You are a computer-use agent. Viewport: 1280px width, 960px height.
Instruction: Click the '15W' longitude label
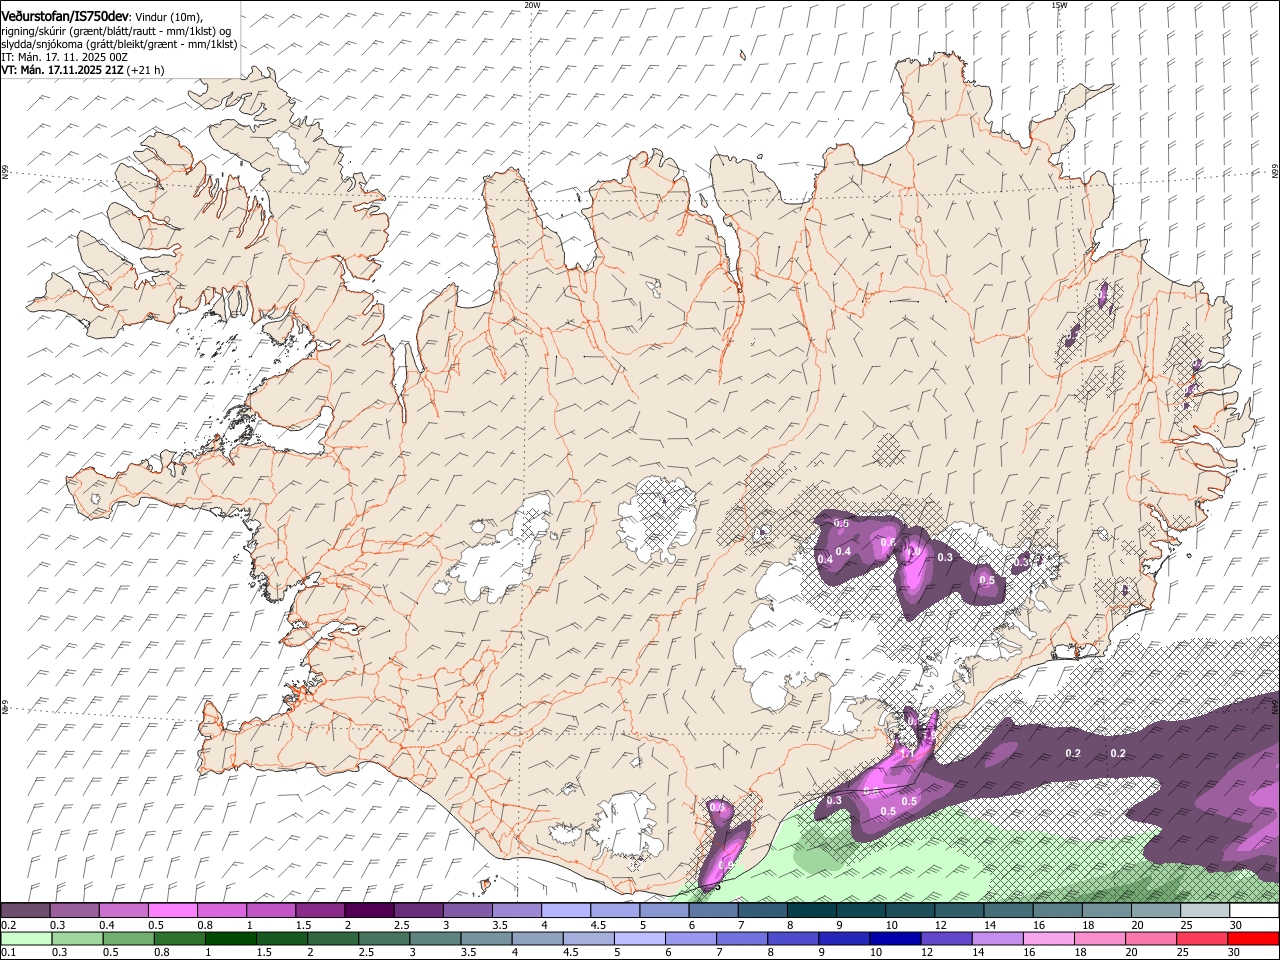(1059, 5)
